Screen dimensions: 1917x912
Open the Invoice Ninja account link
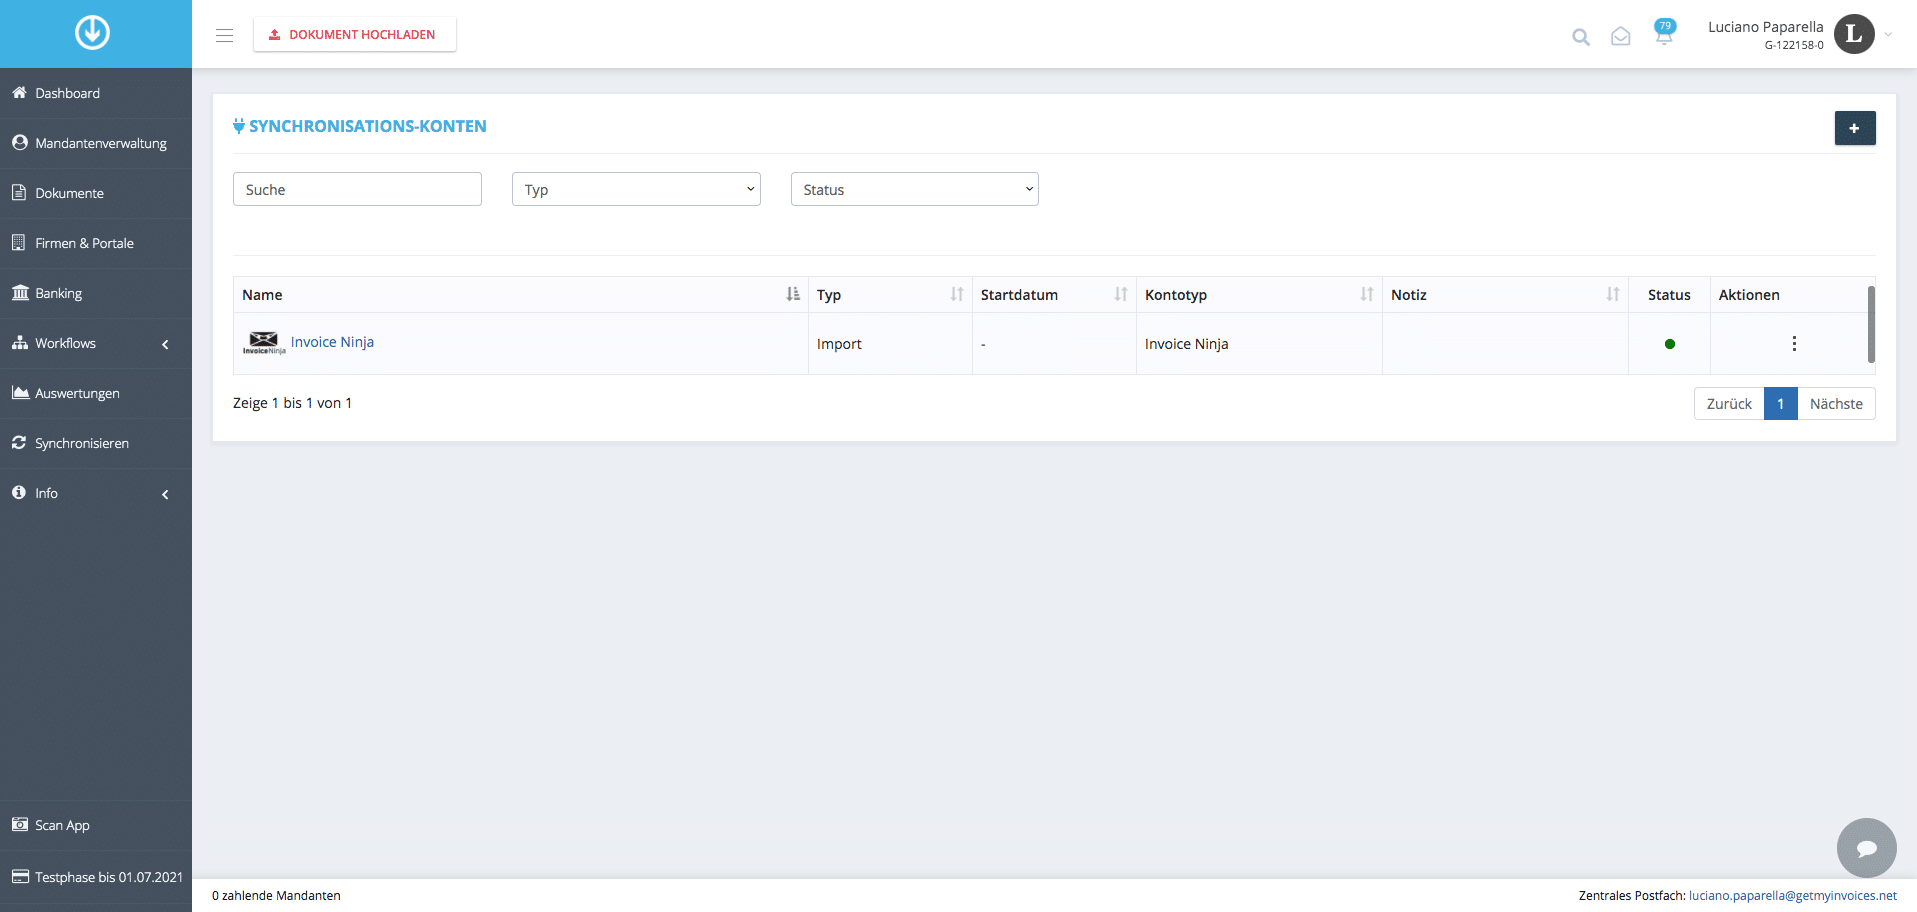tap(332, 342)
